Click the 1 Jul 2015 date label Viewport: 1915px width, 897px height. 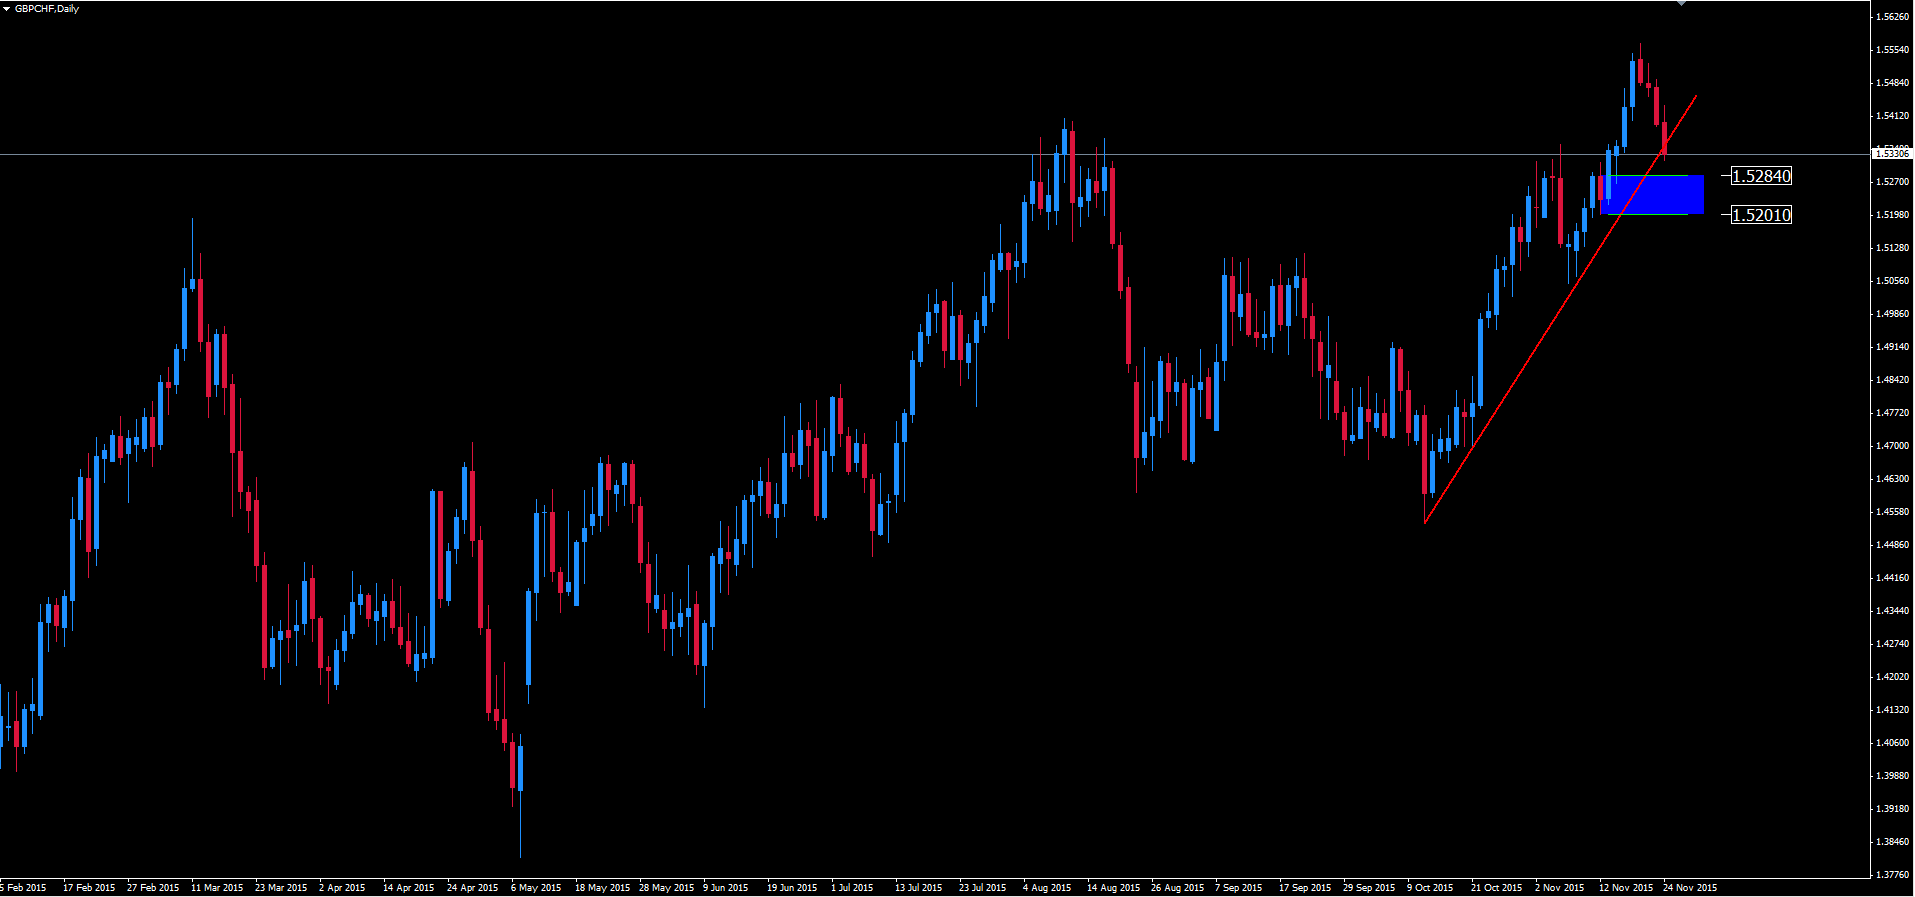pos(852,887)
